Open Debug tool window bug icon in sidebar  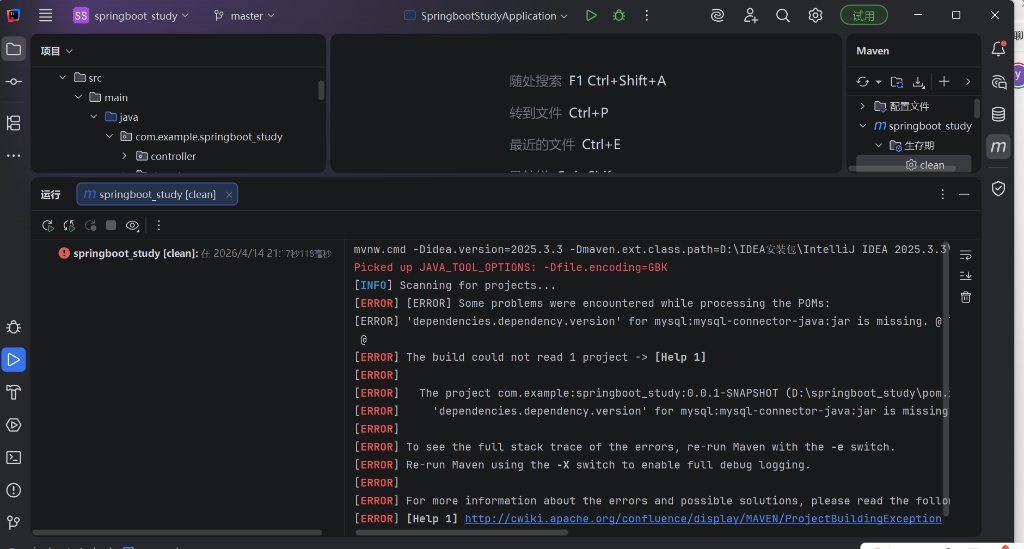[x=14, y=327]
